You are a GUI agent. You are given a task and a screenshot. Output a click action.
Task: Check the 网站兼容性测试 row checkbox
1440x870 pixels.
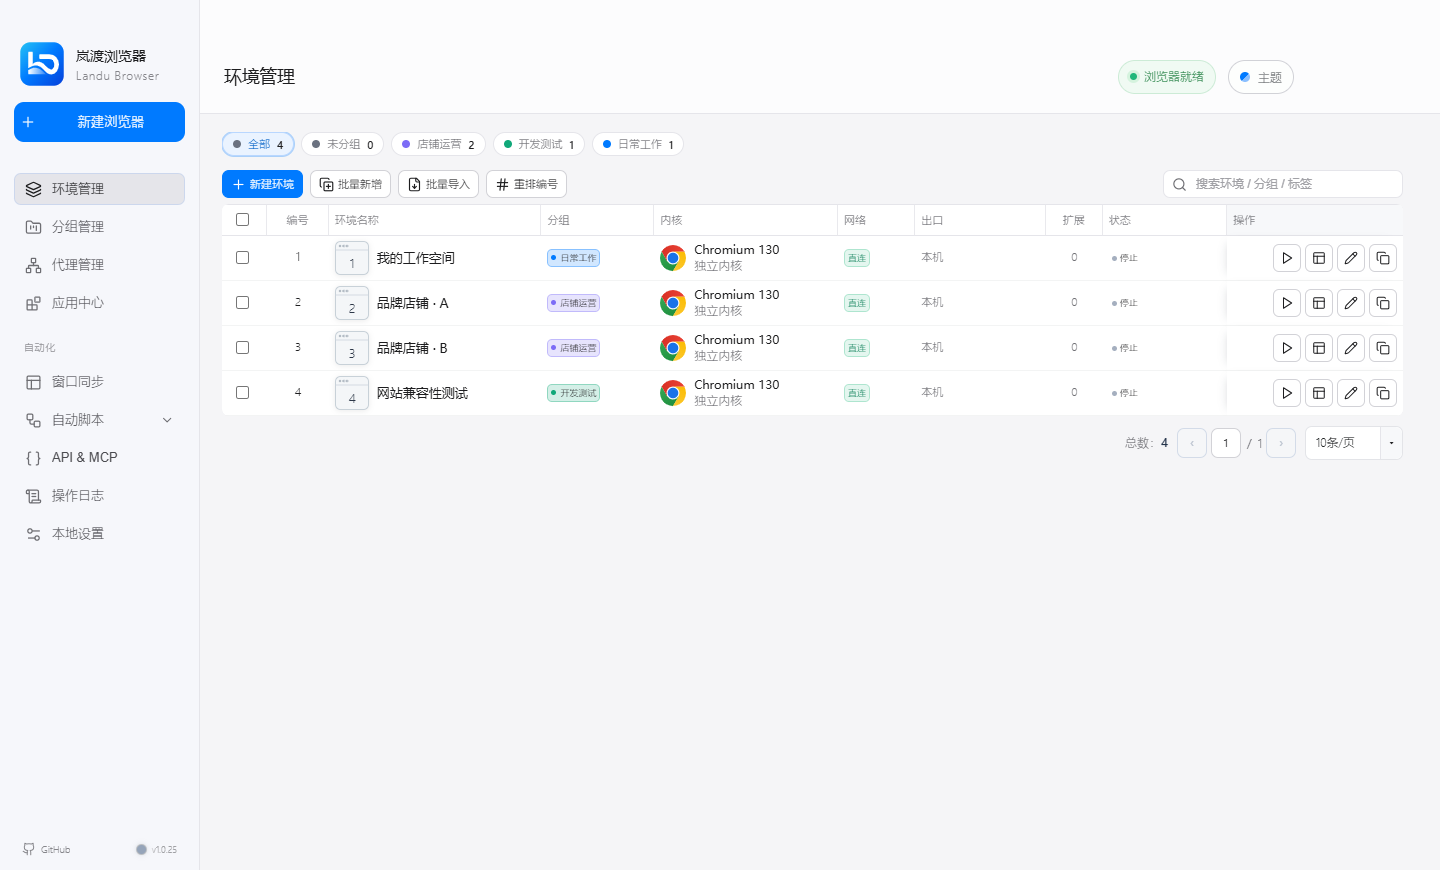tap(242, 393)
